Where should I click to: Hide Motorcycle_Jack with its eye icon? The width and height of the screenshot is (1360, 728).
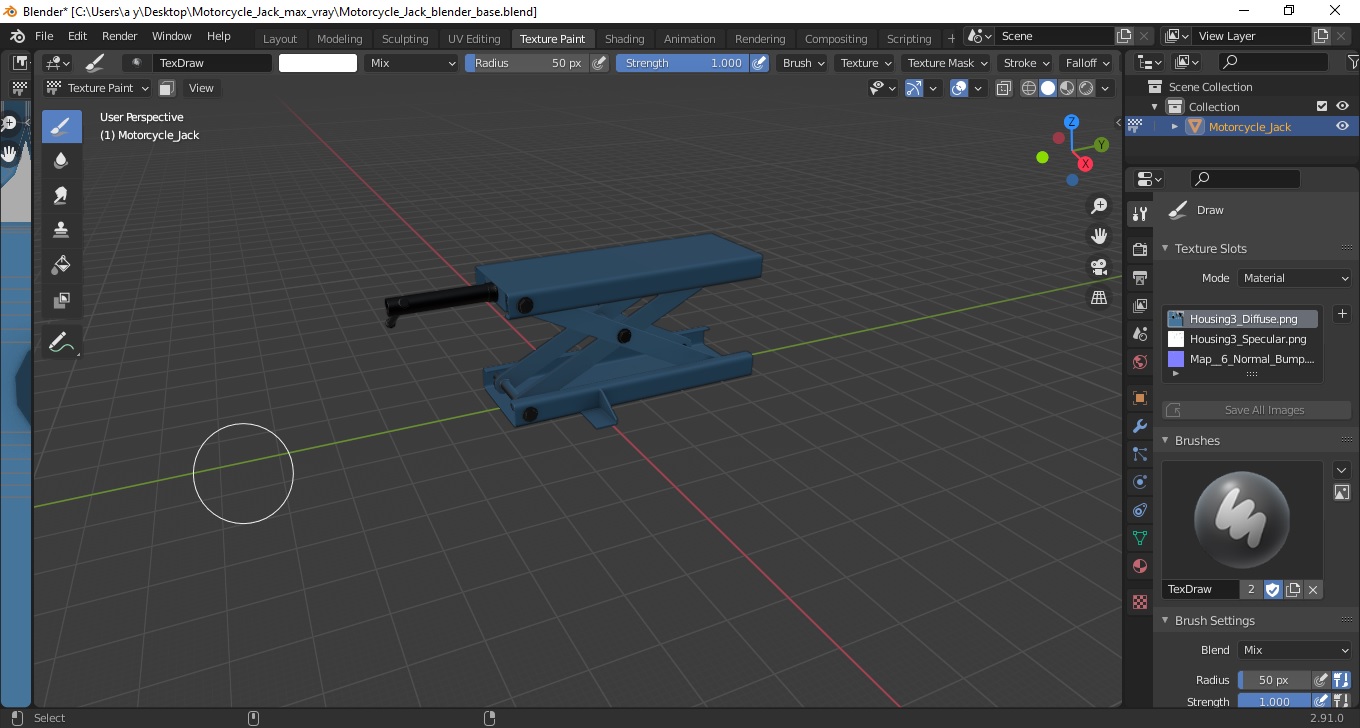coord(1342,126)
